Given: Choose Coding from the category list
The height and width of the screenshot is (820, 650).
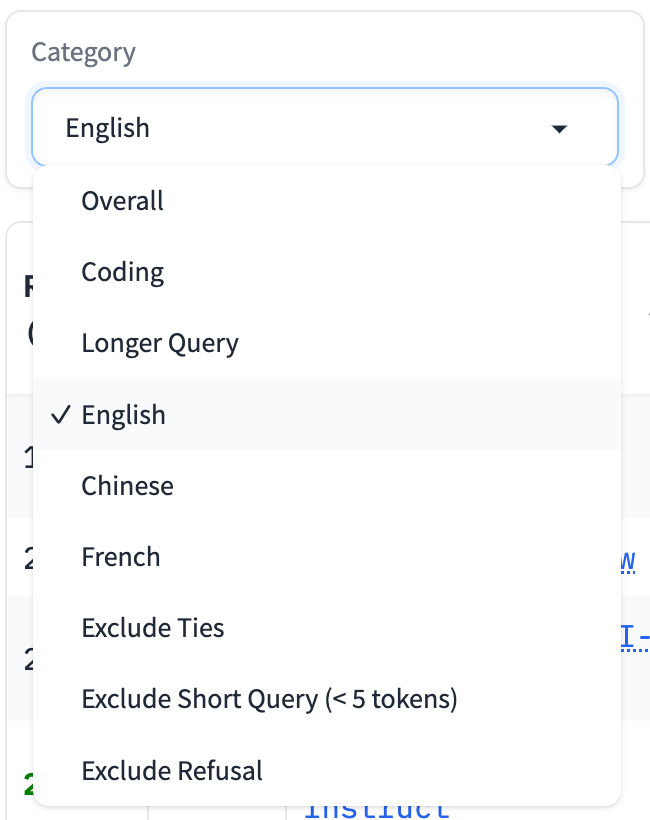Looking at the screenshot, I should pyautogui.click(x=123, y=272).
